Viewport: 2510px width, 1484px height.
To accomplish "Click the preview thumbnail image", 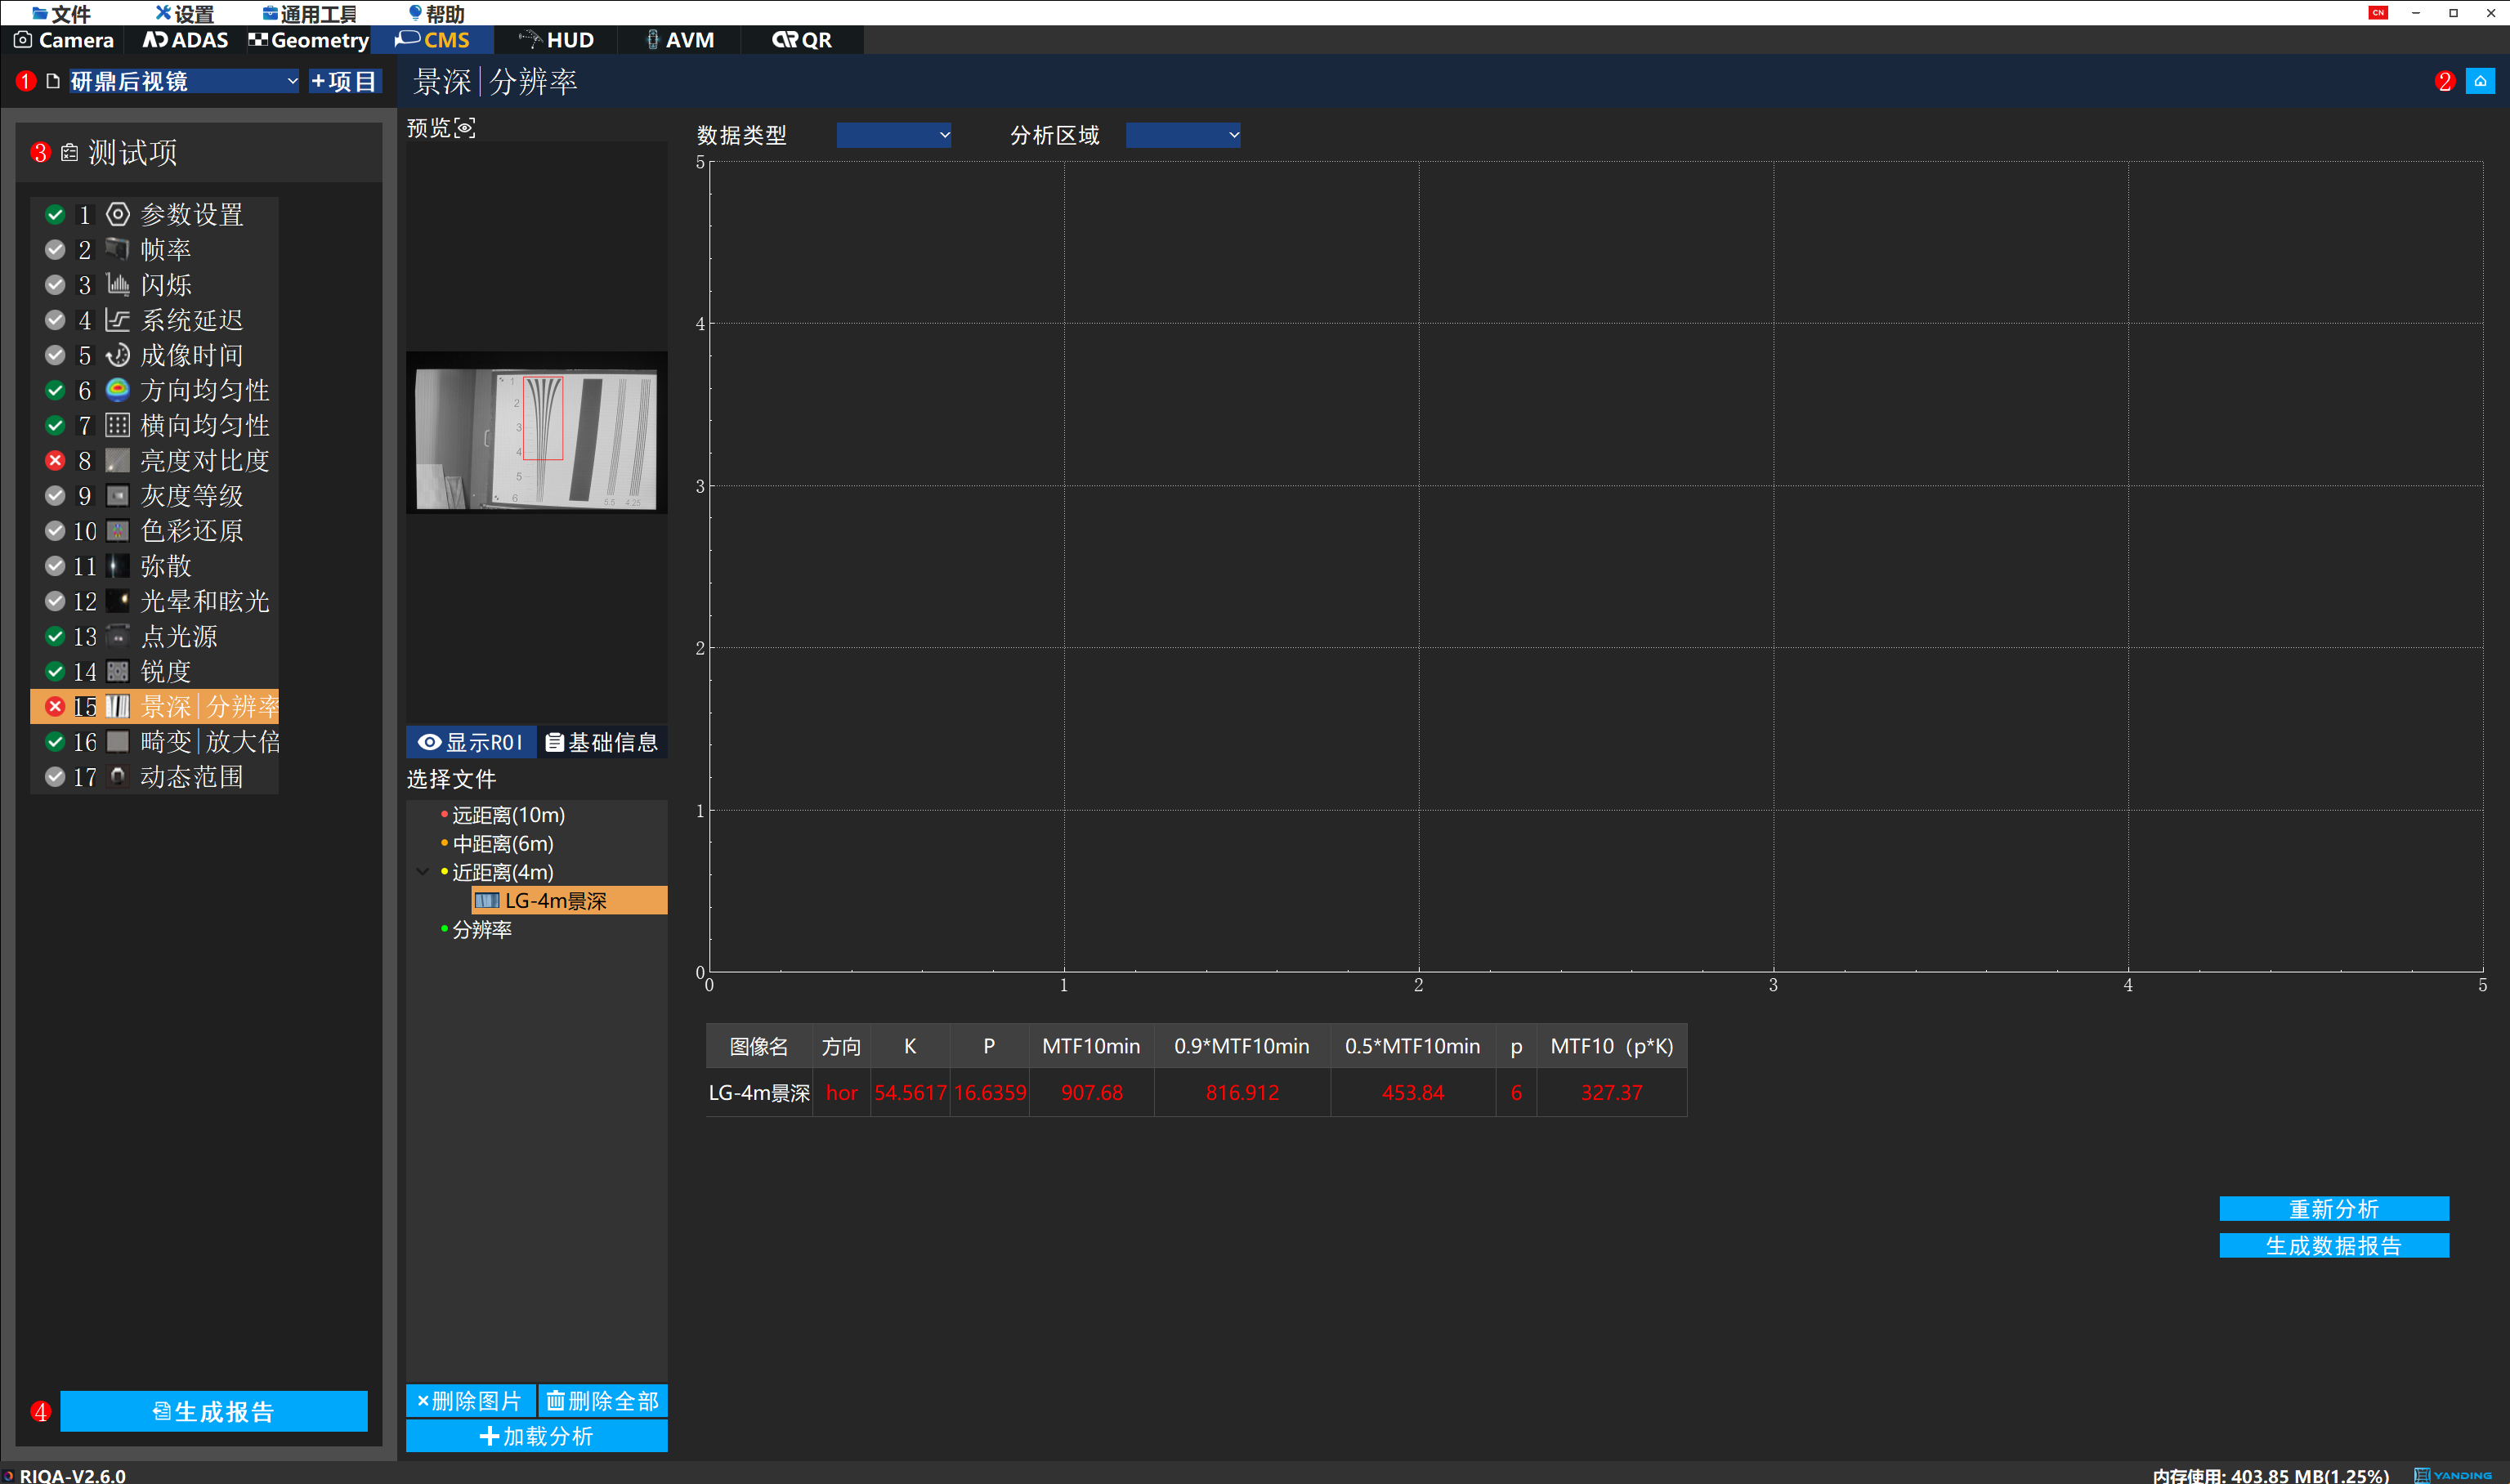I will 536,433.
